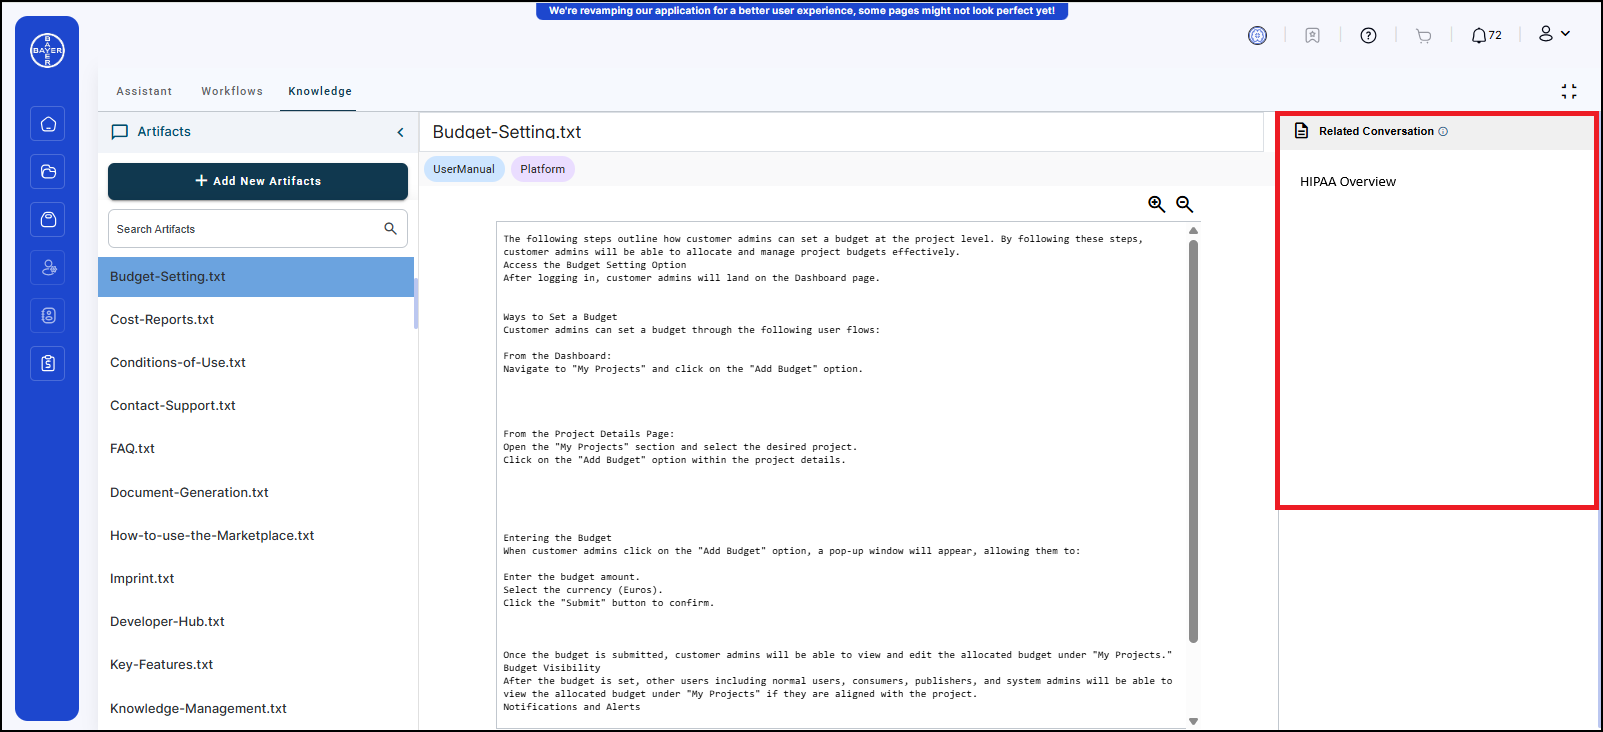Click the UserManual tag

pos(464,169)
